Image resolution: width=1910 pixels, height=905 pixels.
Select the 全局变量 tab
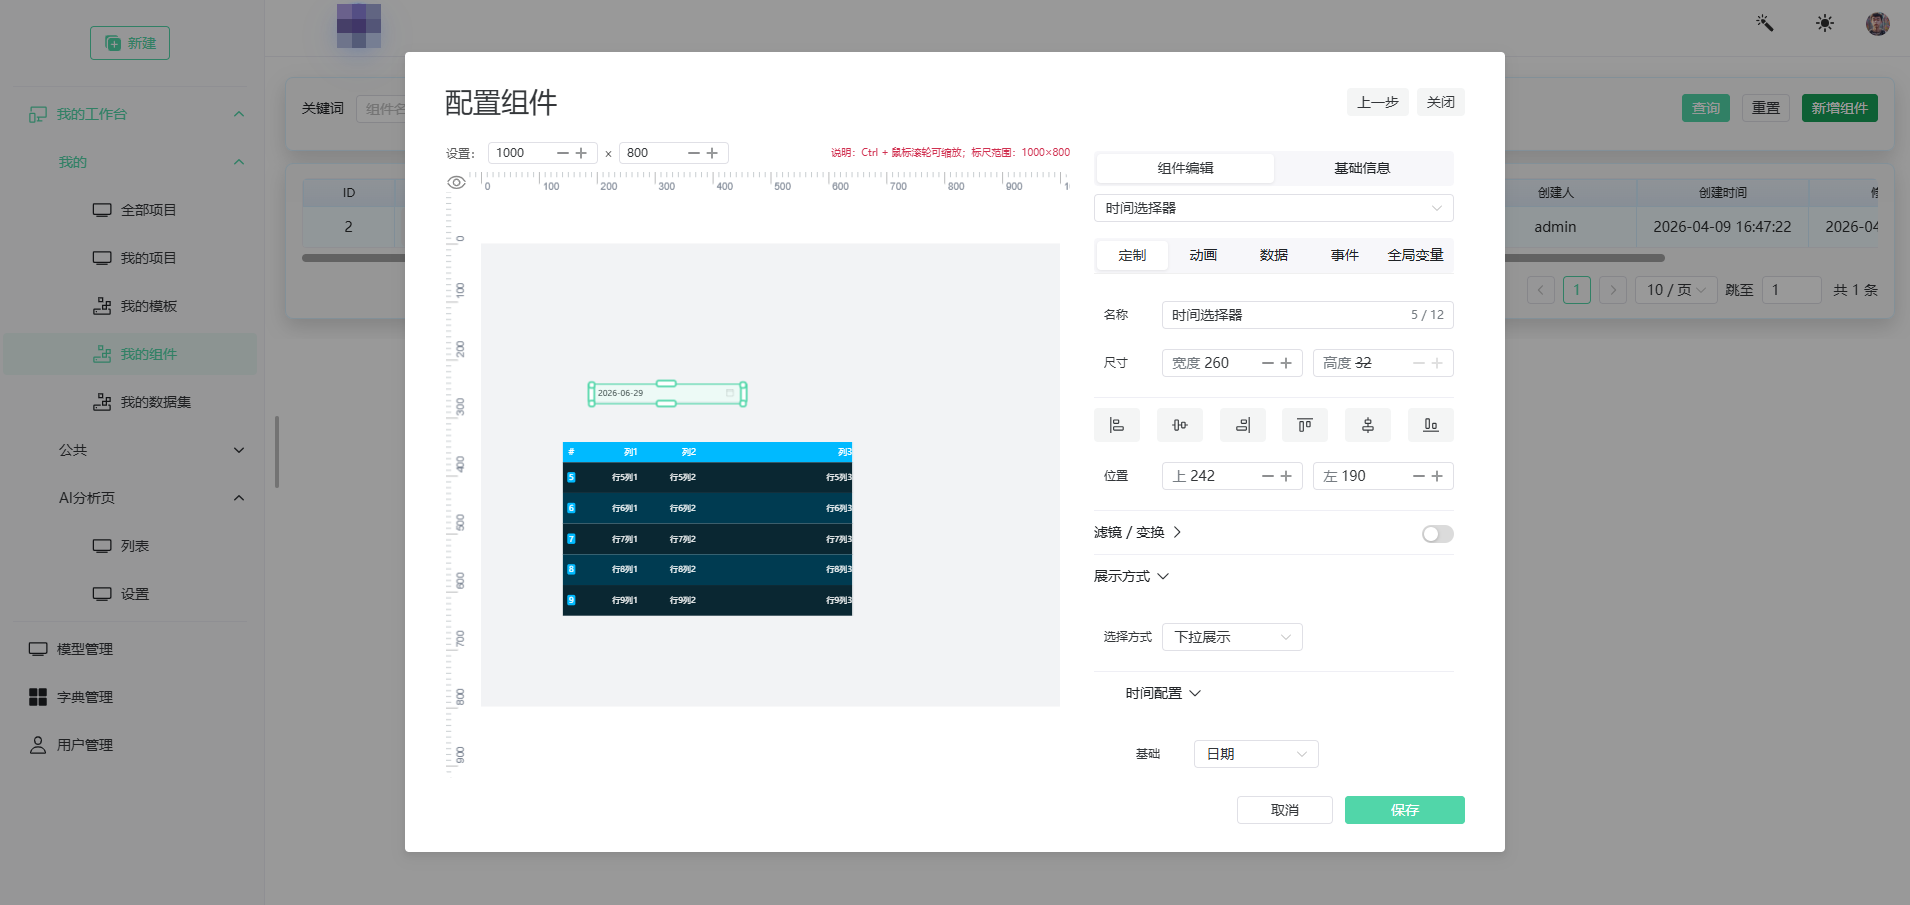1415,255
